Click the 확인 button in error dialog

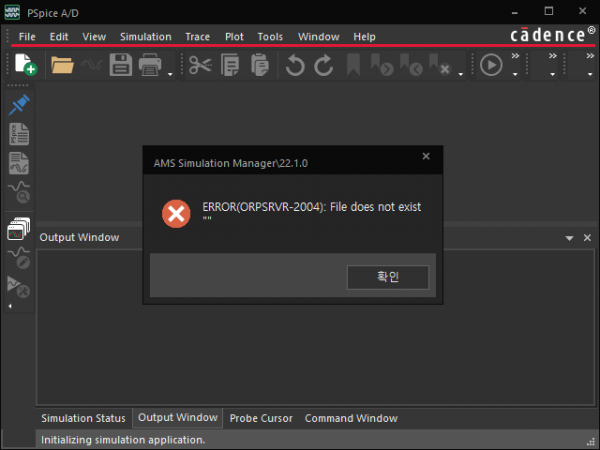tap(388, 277)
